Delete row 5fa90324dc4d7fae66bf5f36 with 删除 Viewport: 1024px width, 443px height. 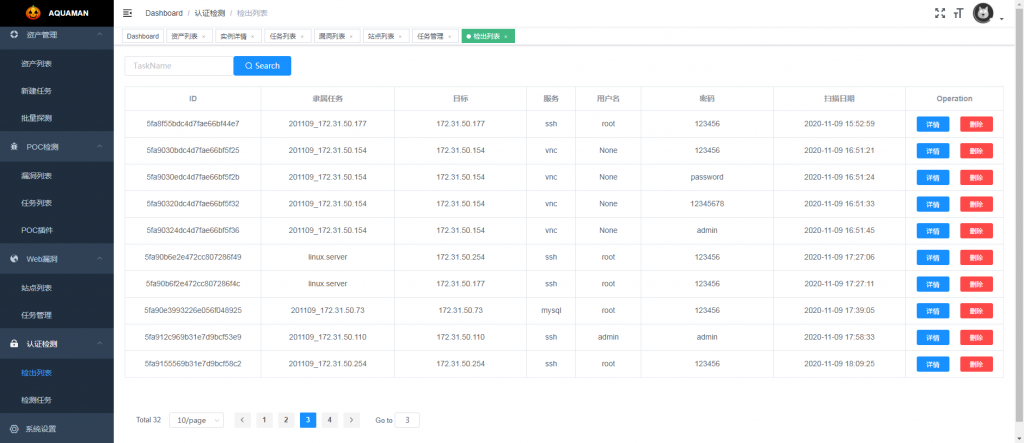[x=976, y=231]
